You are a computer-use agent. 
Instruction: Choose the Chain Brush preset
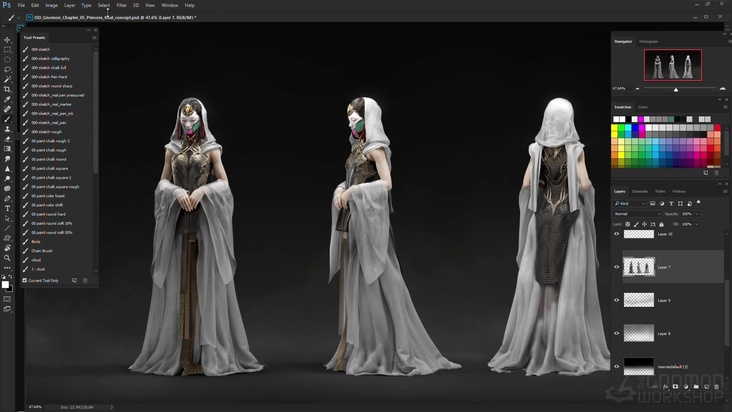click(x=42, y=251)
